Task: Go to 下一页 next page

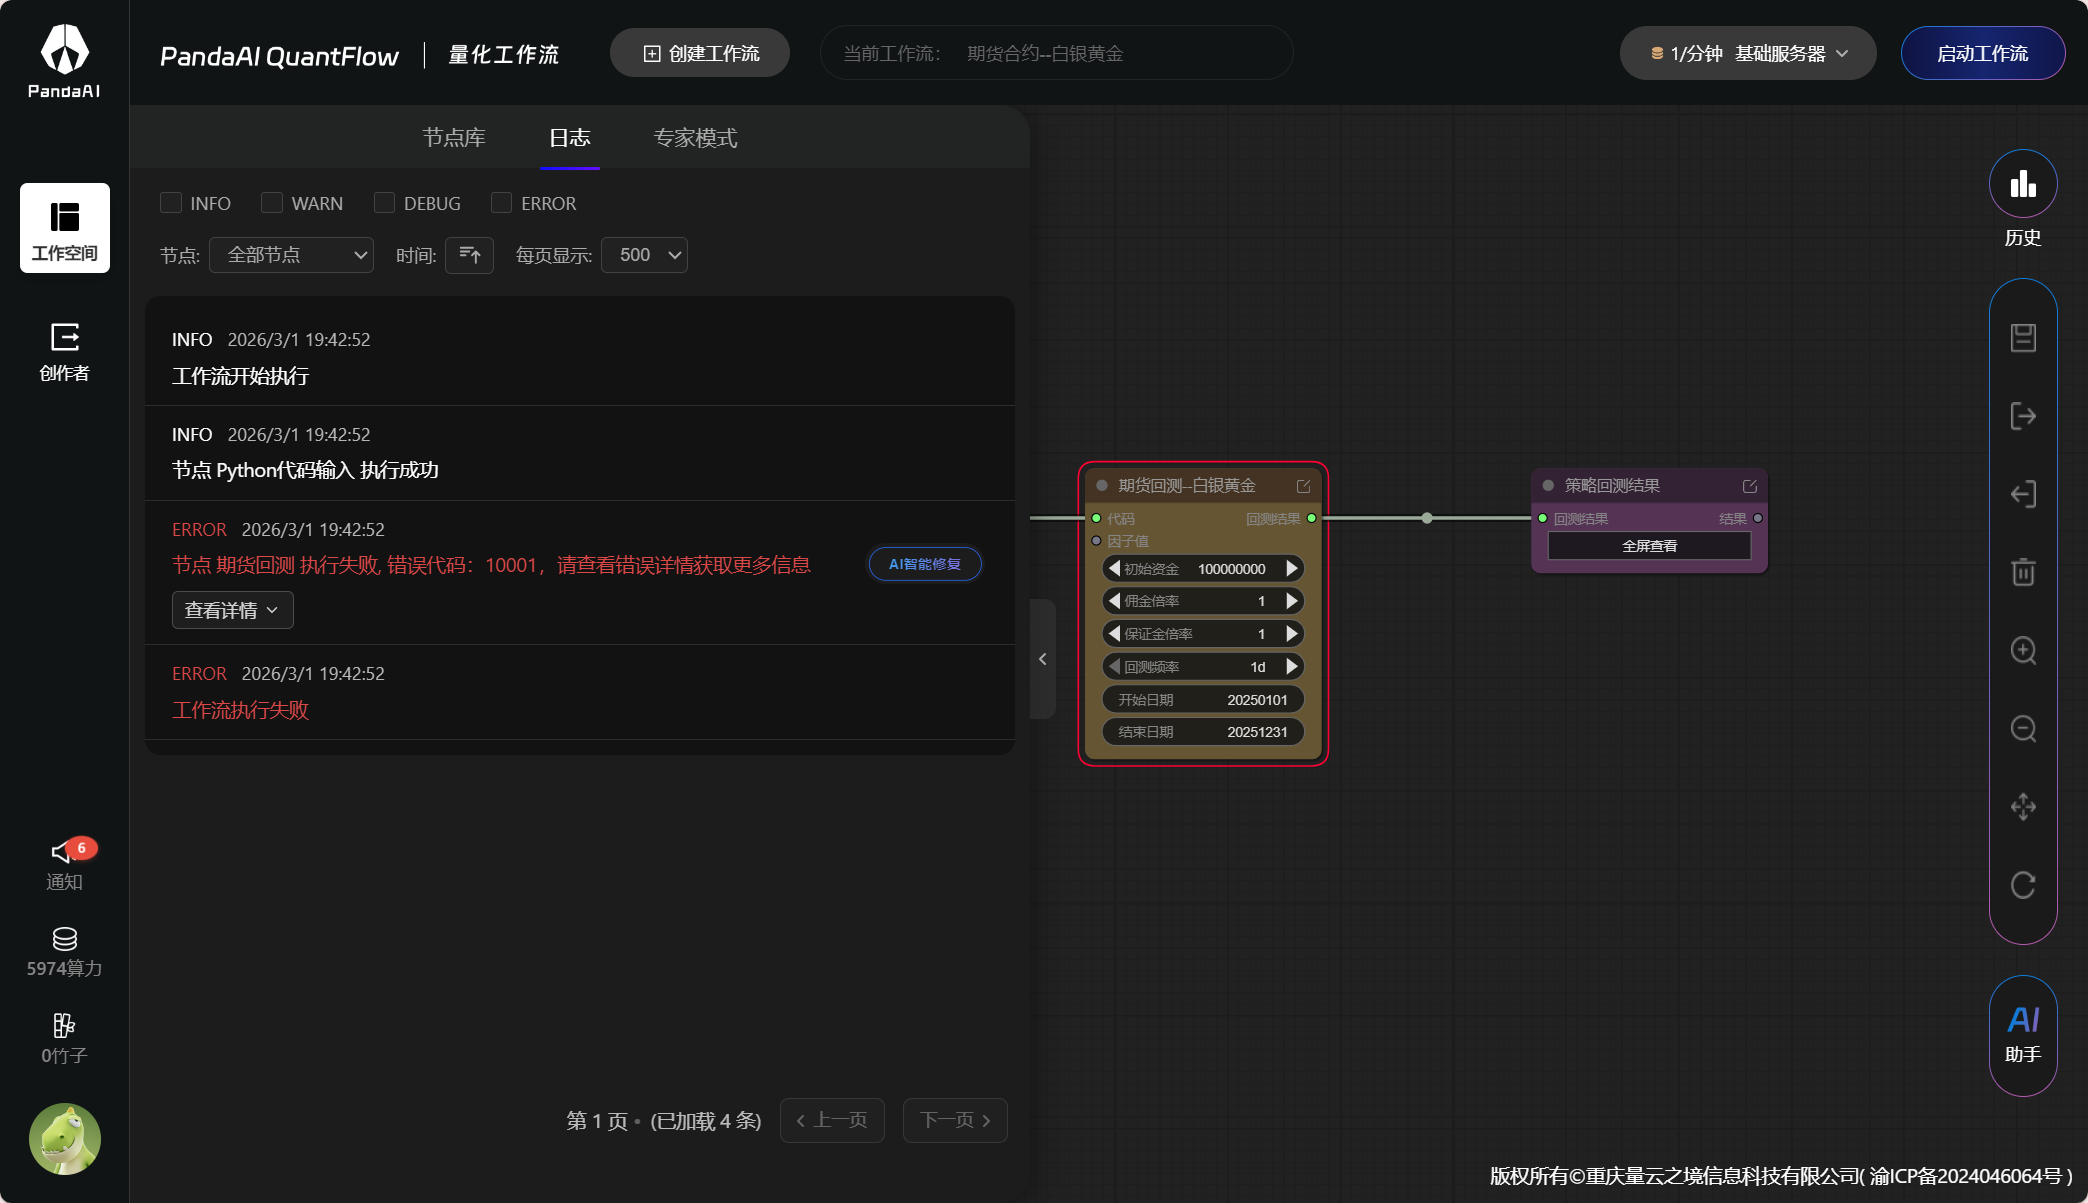Action: (x=955, y=1120)
